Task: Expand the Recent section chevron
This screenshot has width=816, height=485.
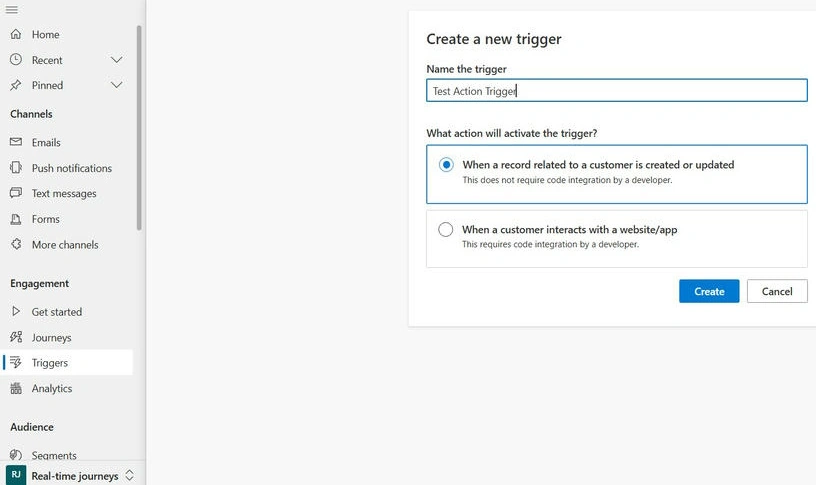Action: [x=117, y=60]
